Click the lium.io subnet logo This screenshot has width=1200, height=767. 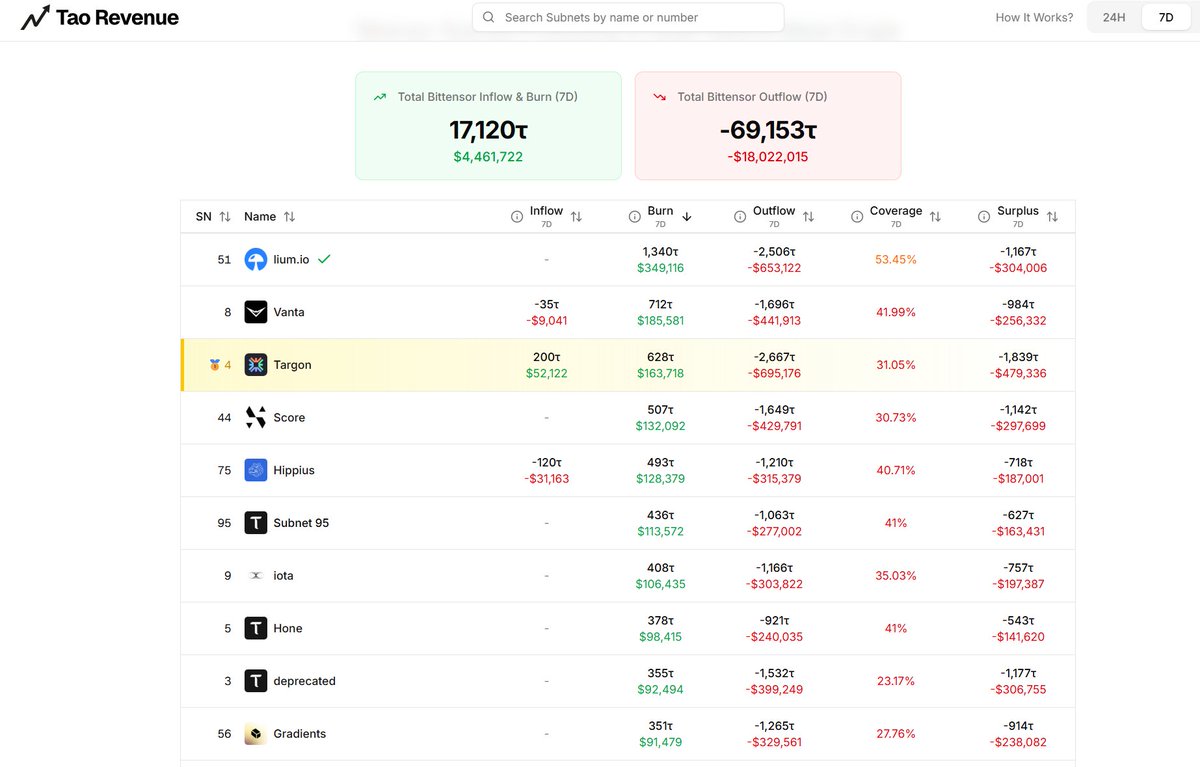click(x=256, y=260)
